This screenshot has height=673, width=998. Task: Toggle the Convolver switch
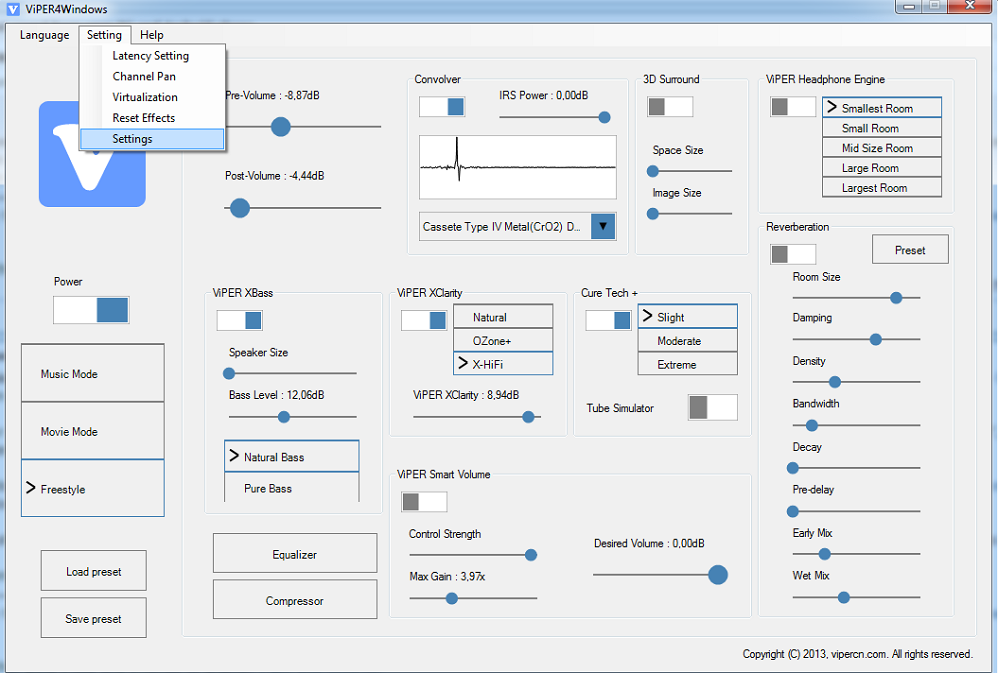442,106
